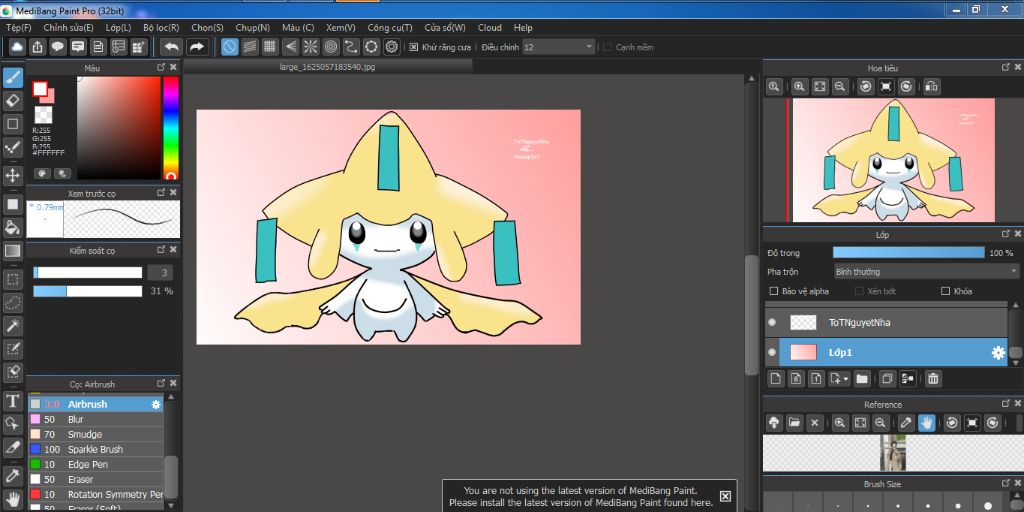Select the Move tool
1024x512 pixels.
(x=12, y=175)
